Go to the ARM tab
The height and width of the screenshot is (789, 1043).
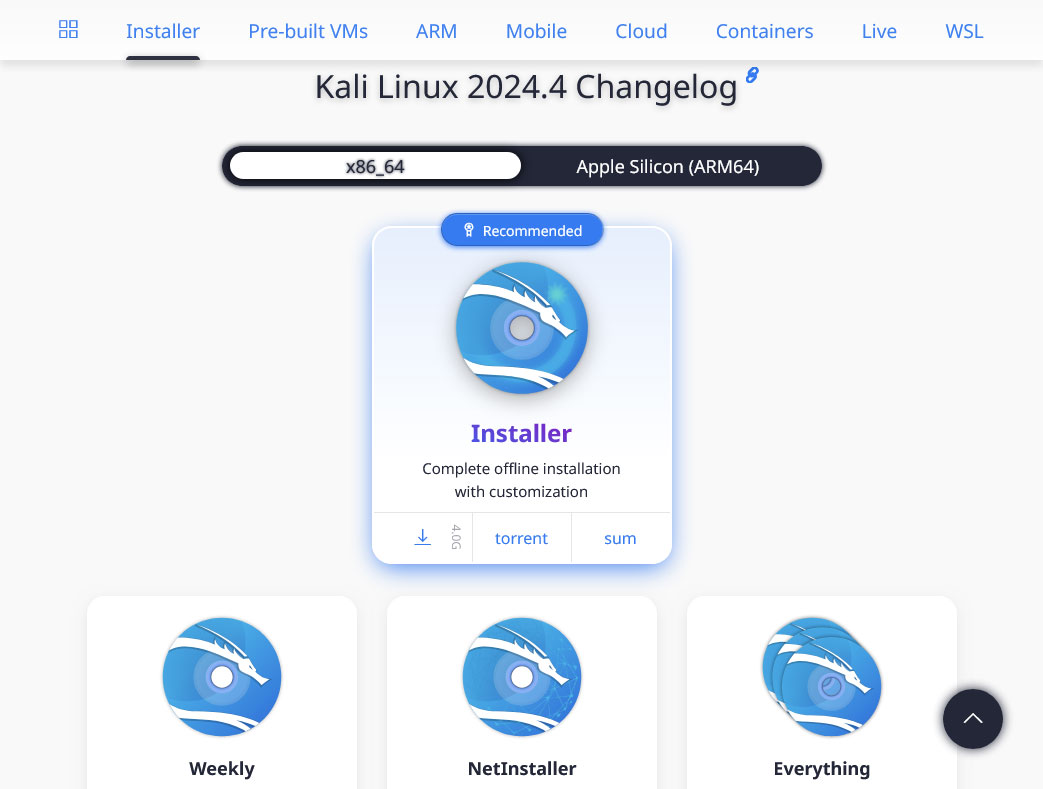[436, 31]
